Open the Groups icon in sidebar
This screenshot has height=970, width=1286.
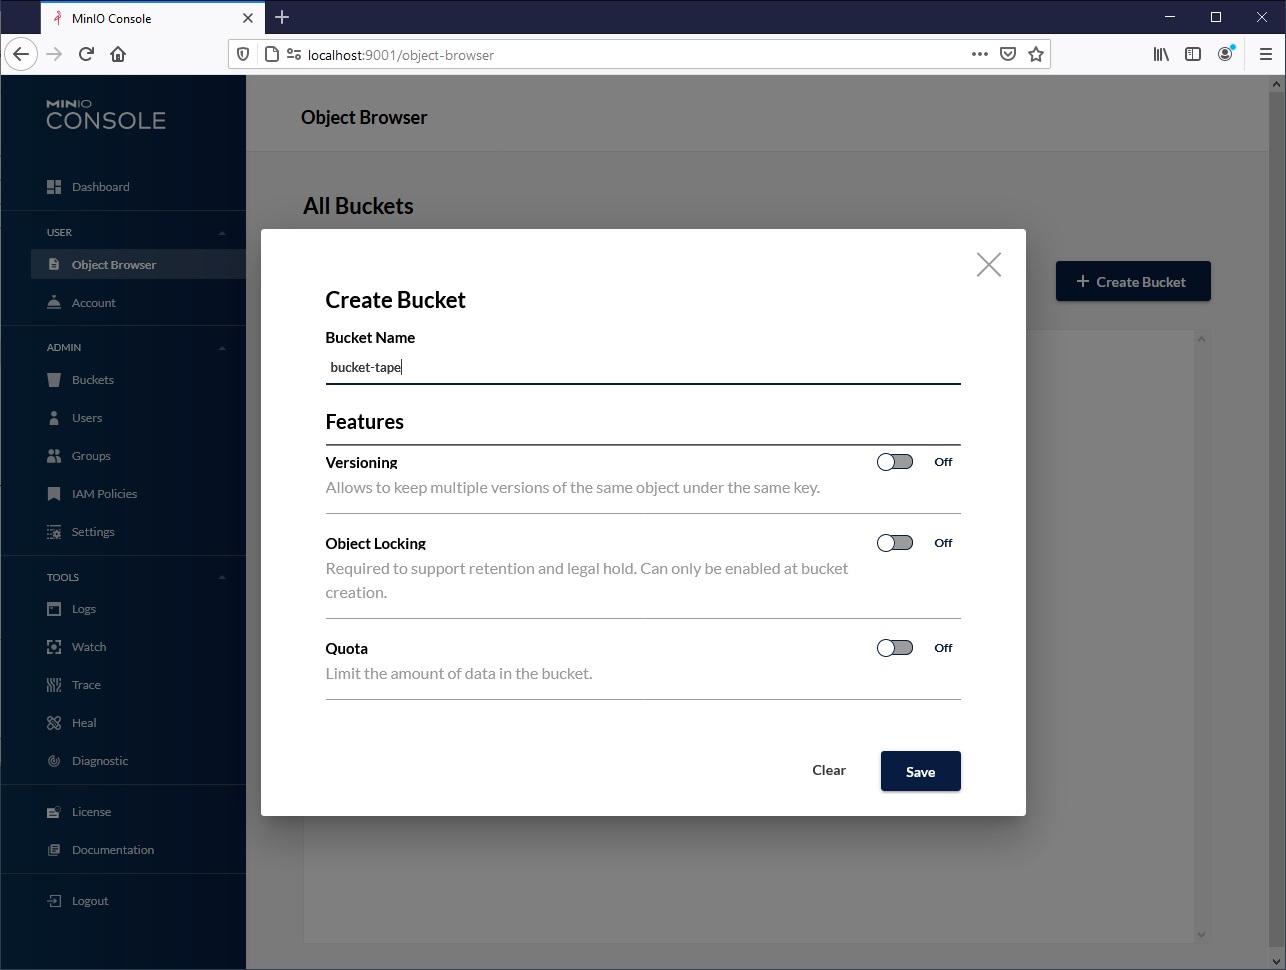tap(54, 456)
